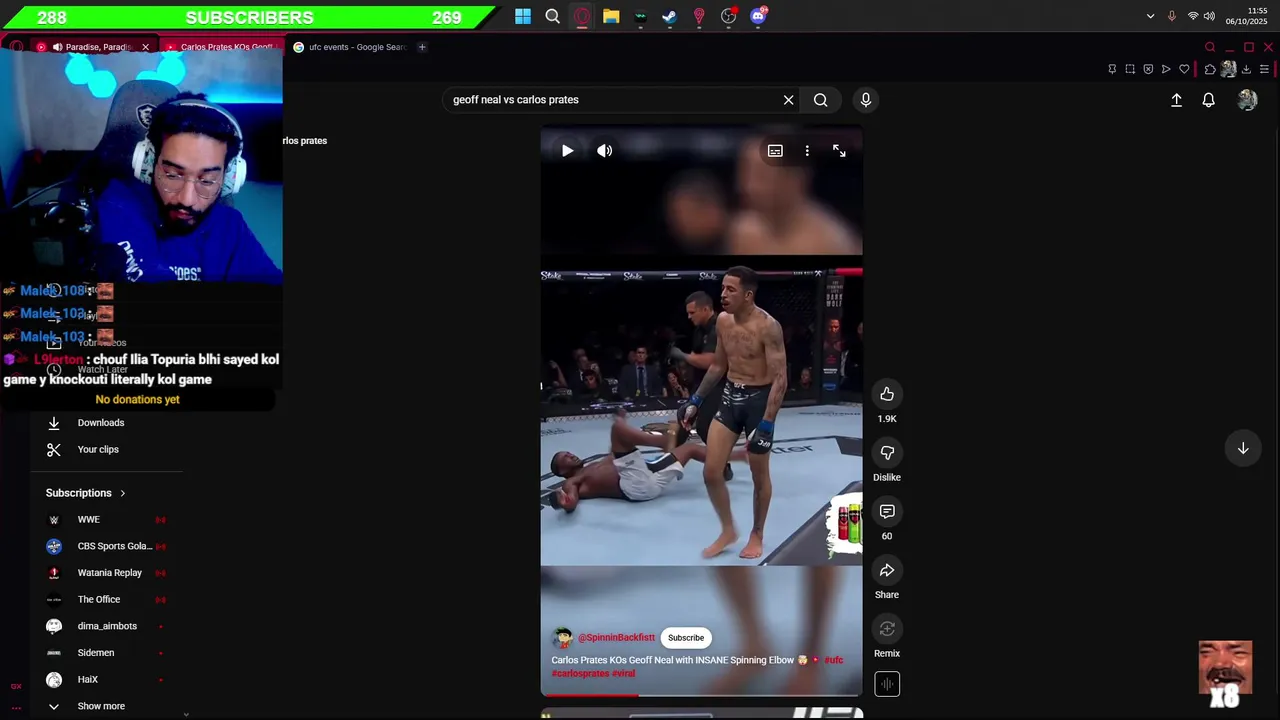
Task: Clear the YouTube search query
Action: [x=788, y=100]
